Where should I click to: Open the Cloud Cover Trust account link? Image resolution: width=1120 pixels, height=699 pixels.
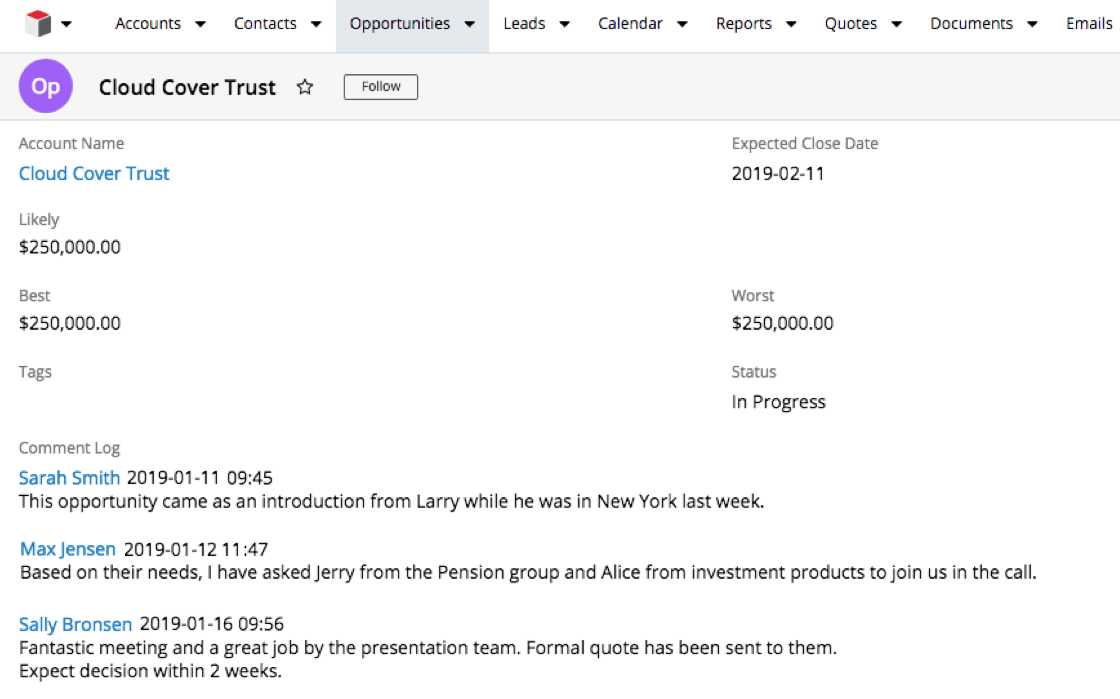(x=94, y=174)
